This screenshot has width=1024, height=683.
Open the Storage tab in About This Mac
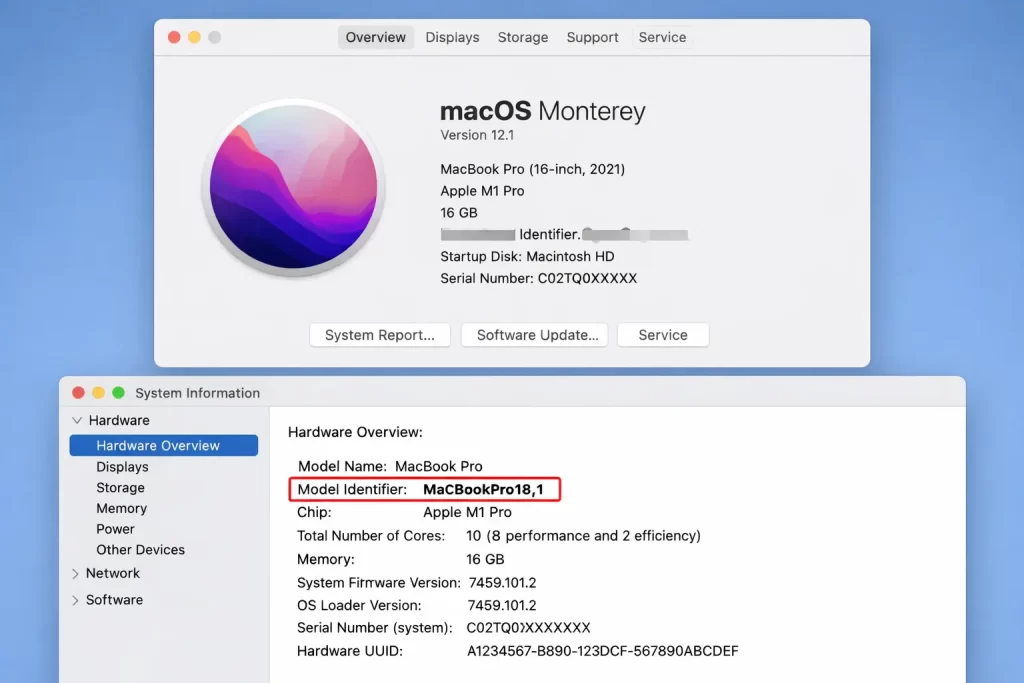click(522, 37)
